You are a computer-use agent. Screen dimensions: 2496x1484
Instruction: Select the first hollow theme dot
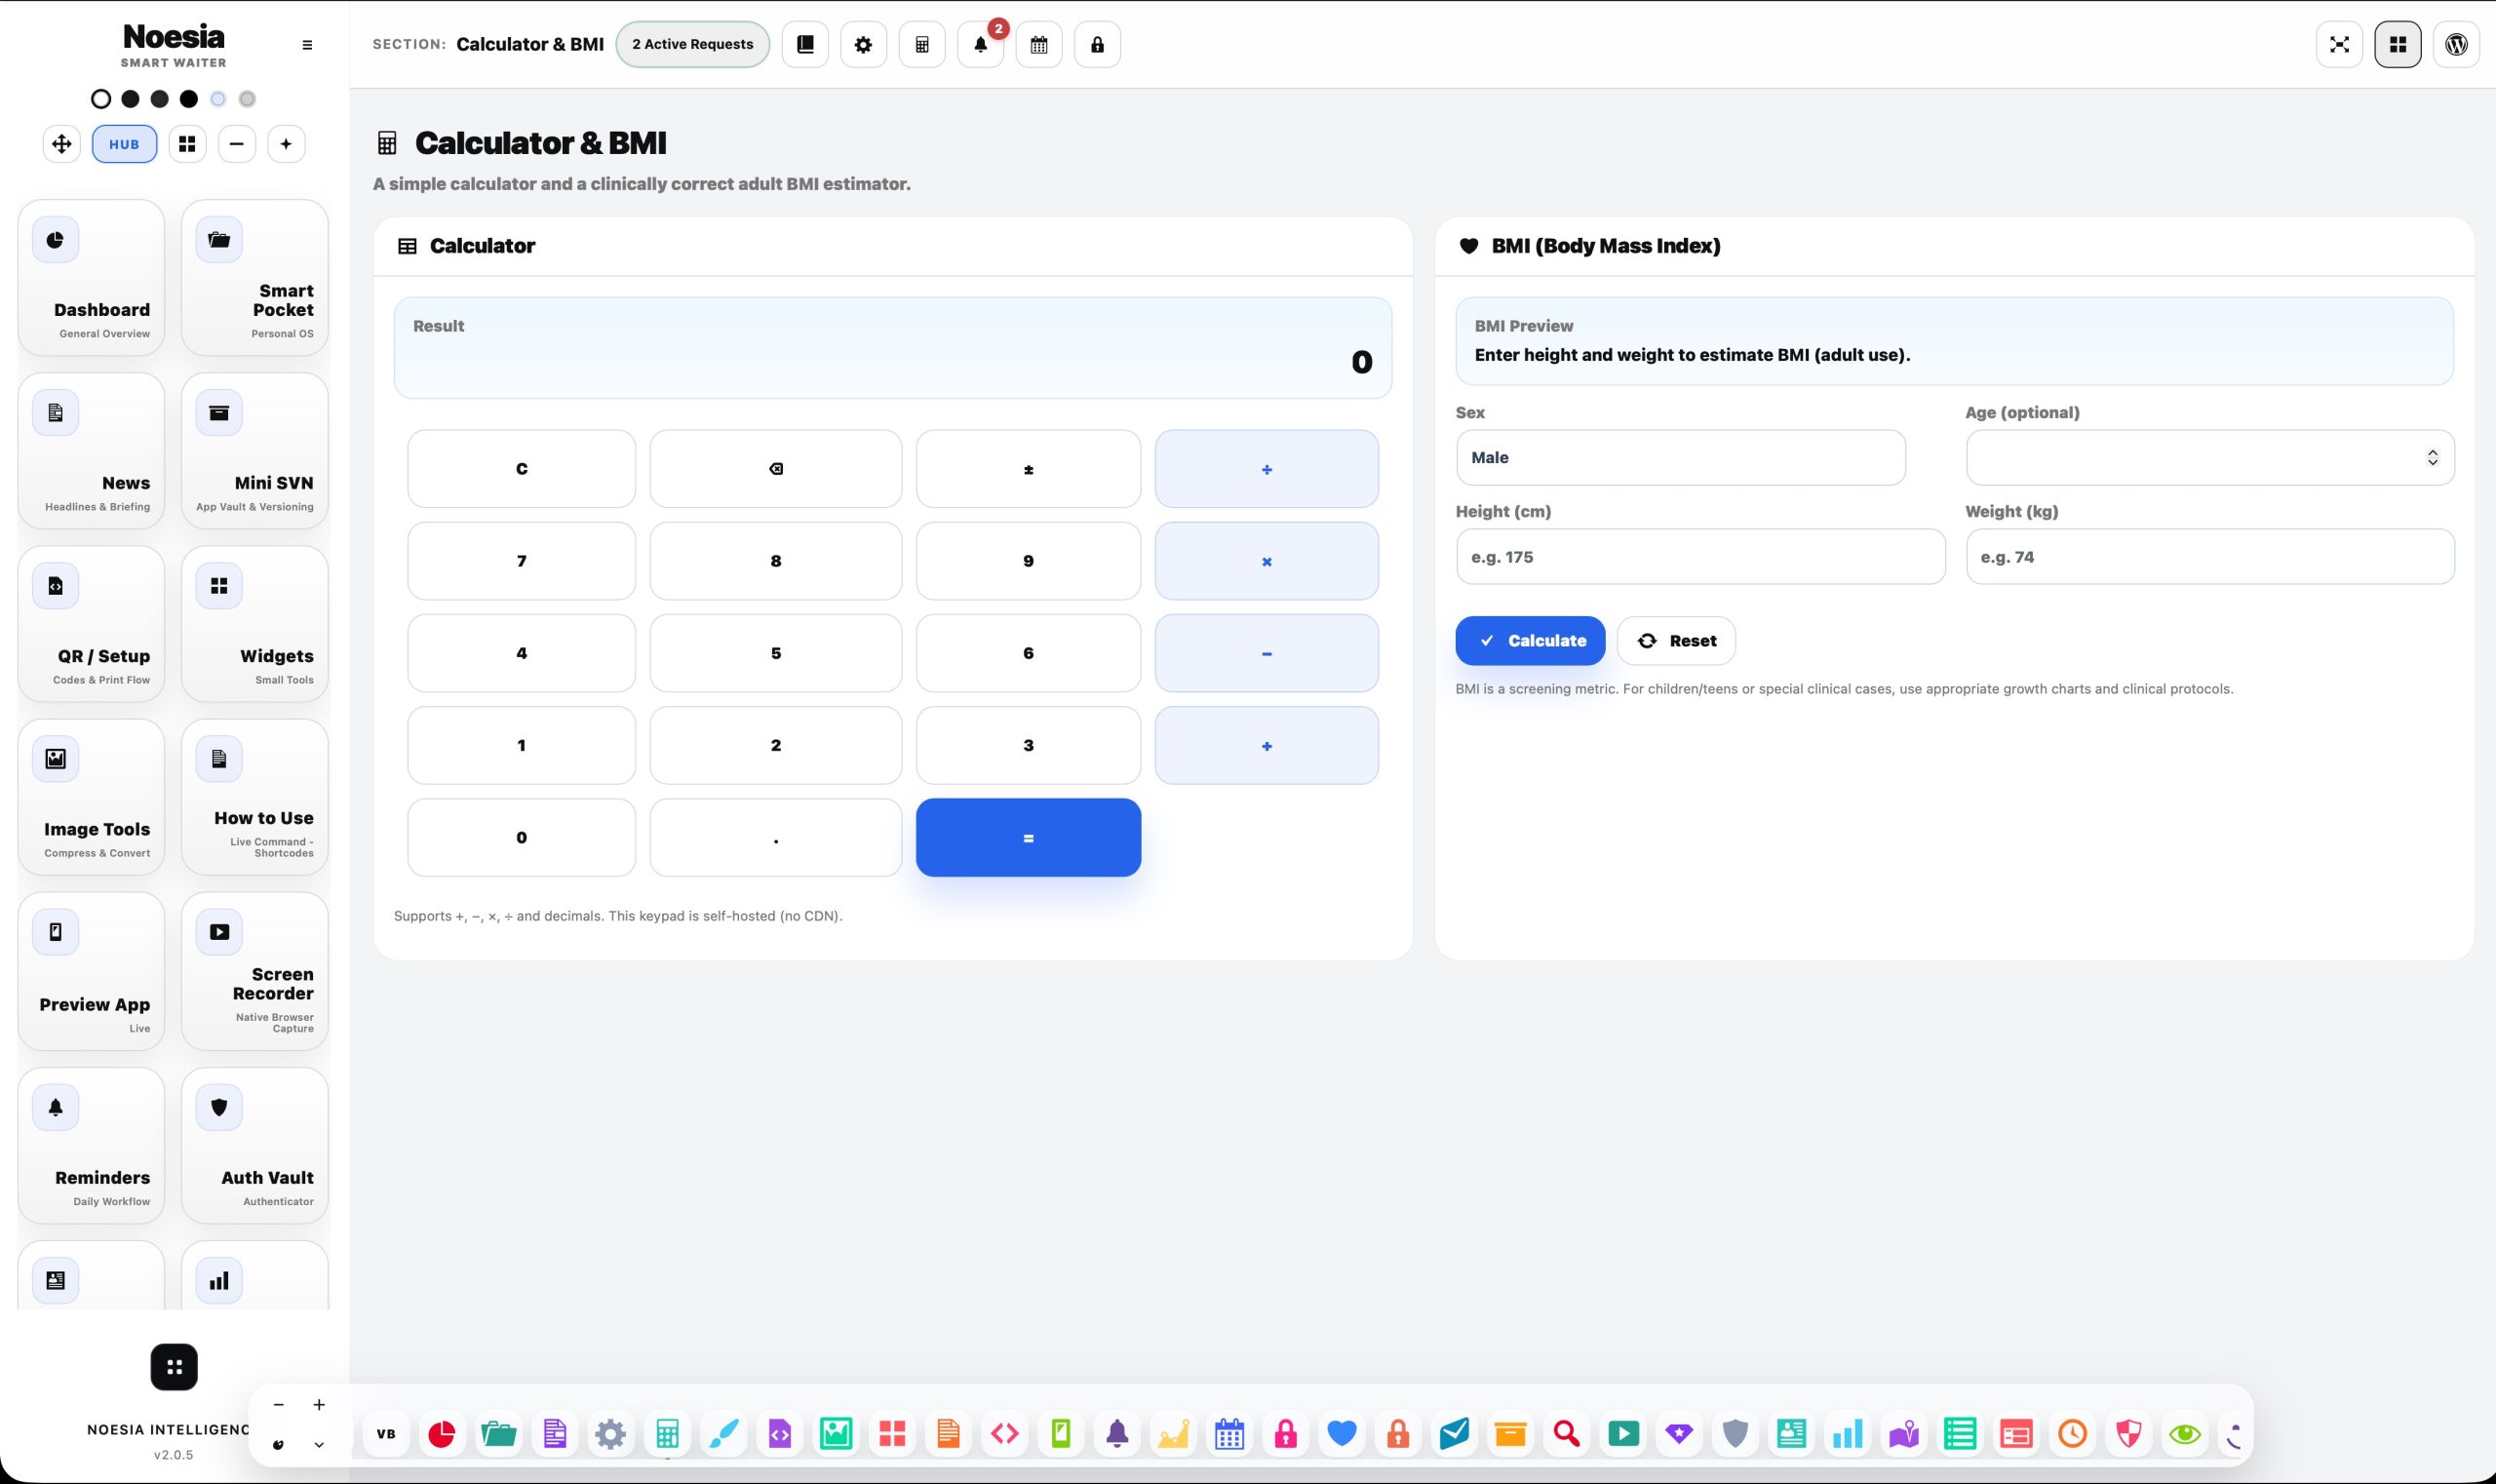coord(101,99)
